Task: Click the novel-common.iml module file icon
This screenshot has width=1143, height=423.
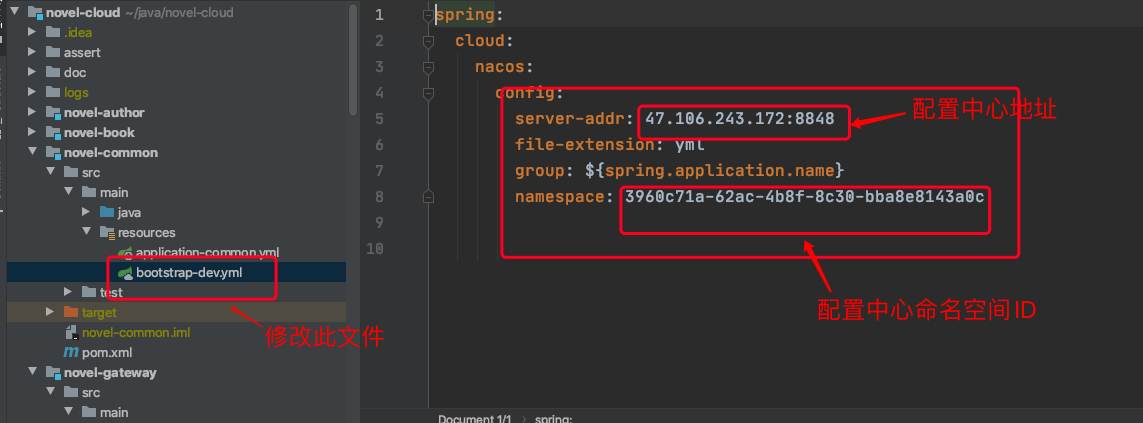Action: point(71,333)
